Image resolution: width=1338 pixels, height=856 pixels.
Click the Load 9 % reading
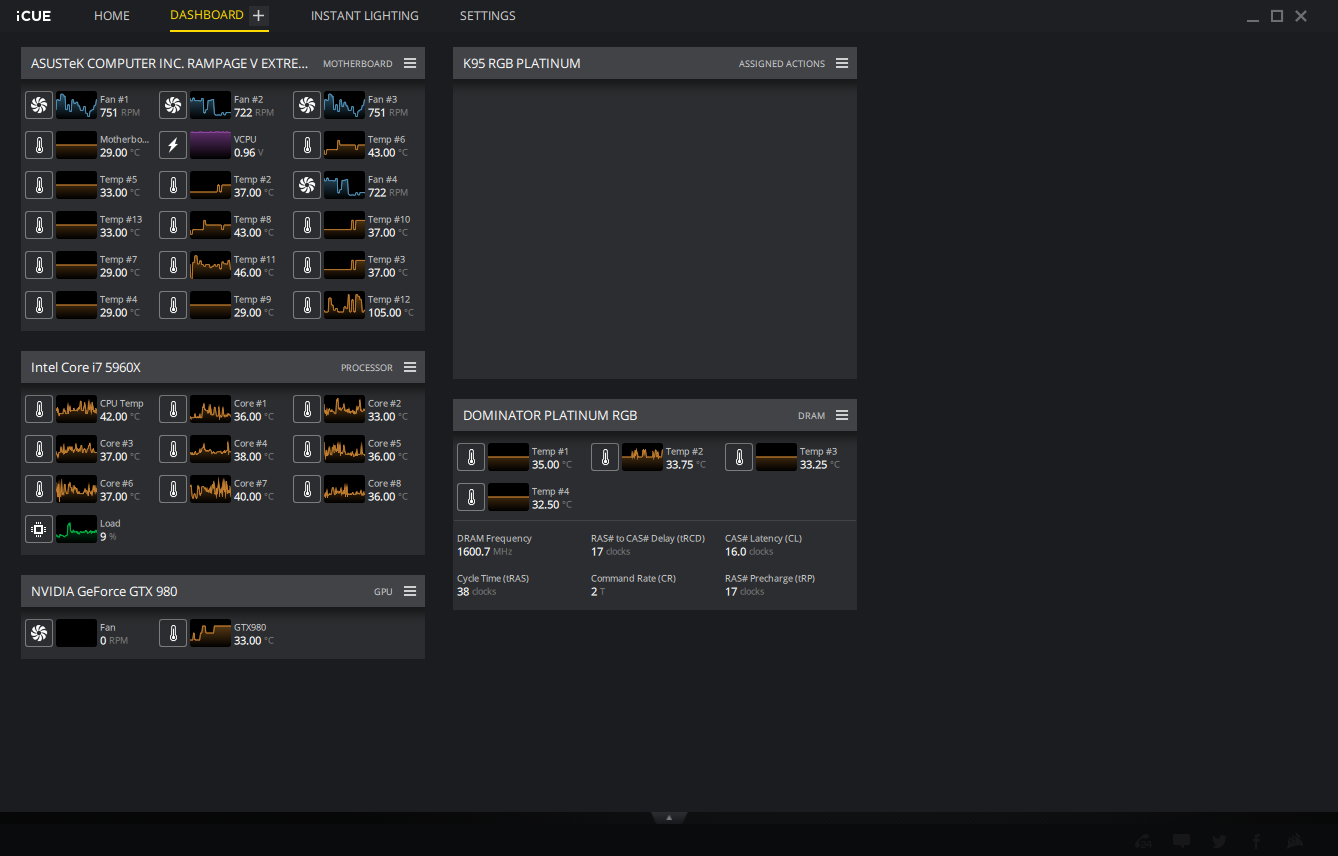(x=108, y=537)
